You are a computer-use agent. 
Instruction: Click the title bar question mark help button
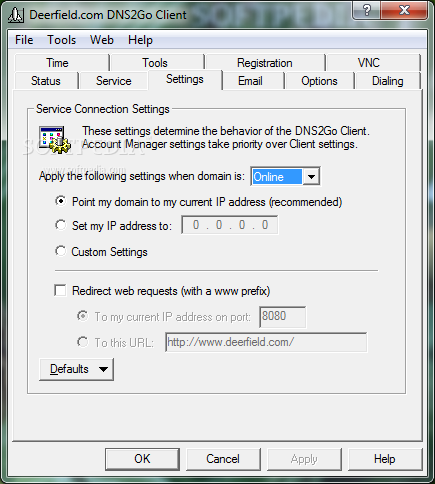point(366,11)
